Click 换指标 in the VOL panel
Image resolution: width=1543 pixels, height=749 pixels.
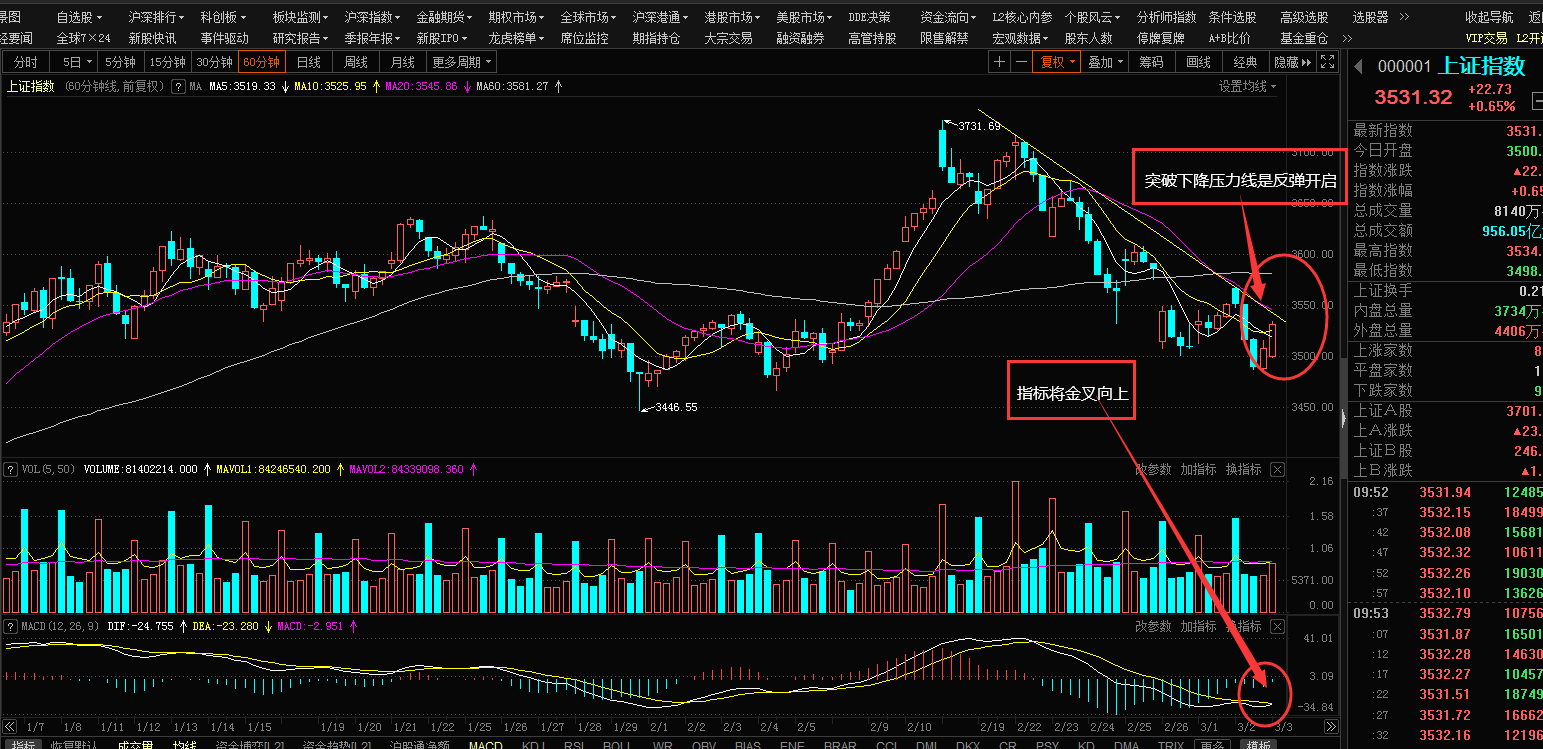(1243, 469)
